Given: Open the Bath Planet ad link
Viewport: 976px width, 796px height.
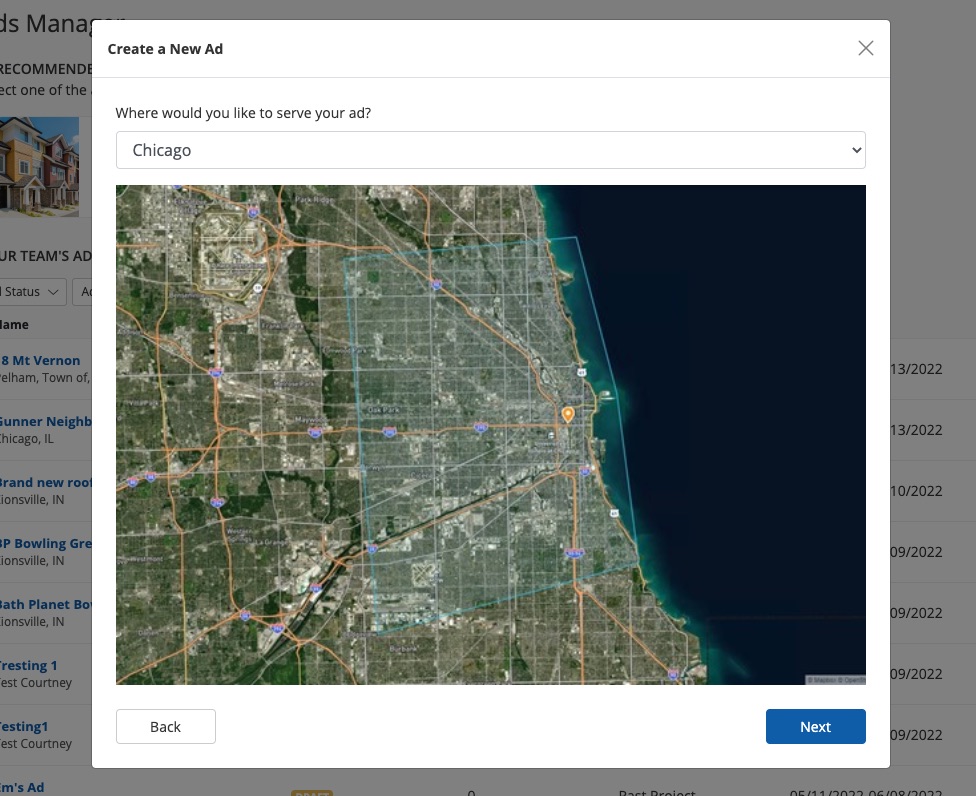Looking at the screenshot, I should point(46,604).
